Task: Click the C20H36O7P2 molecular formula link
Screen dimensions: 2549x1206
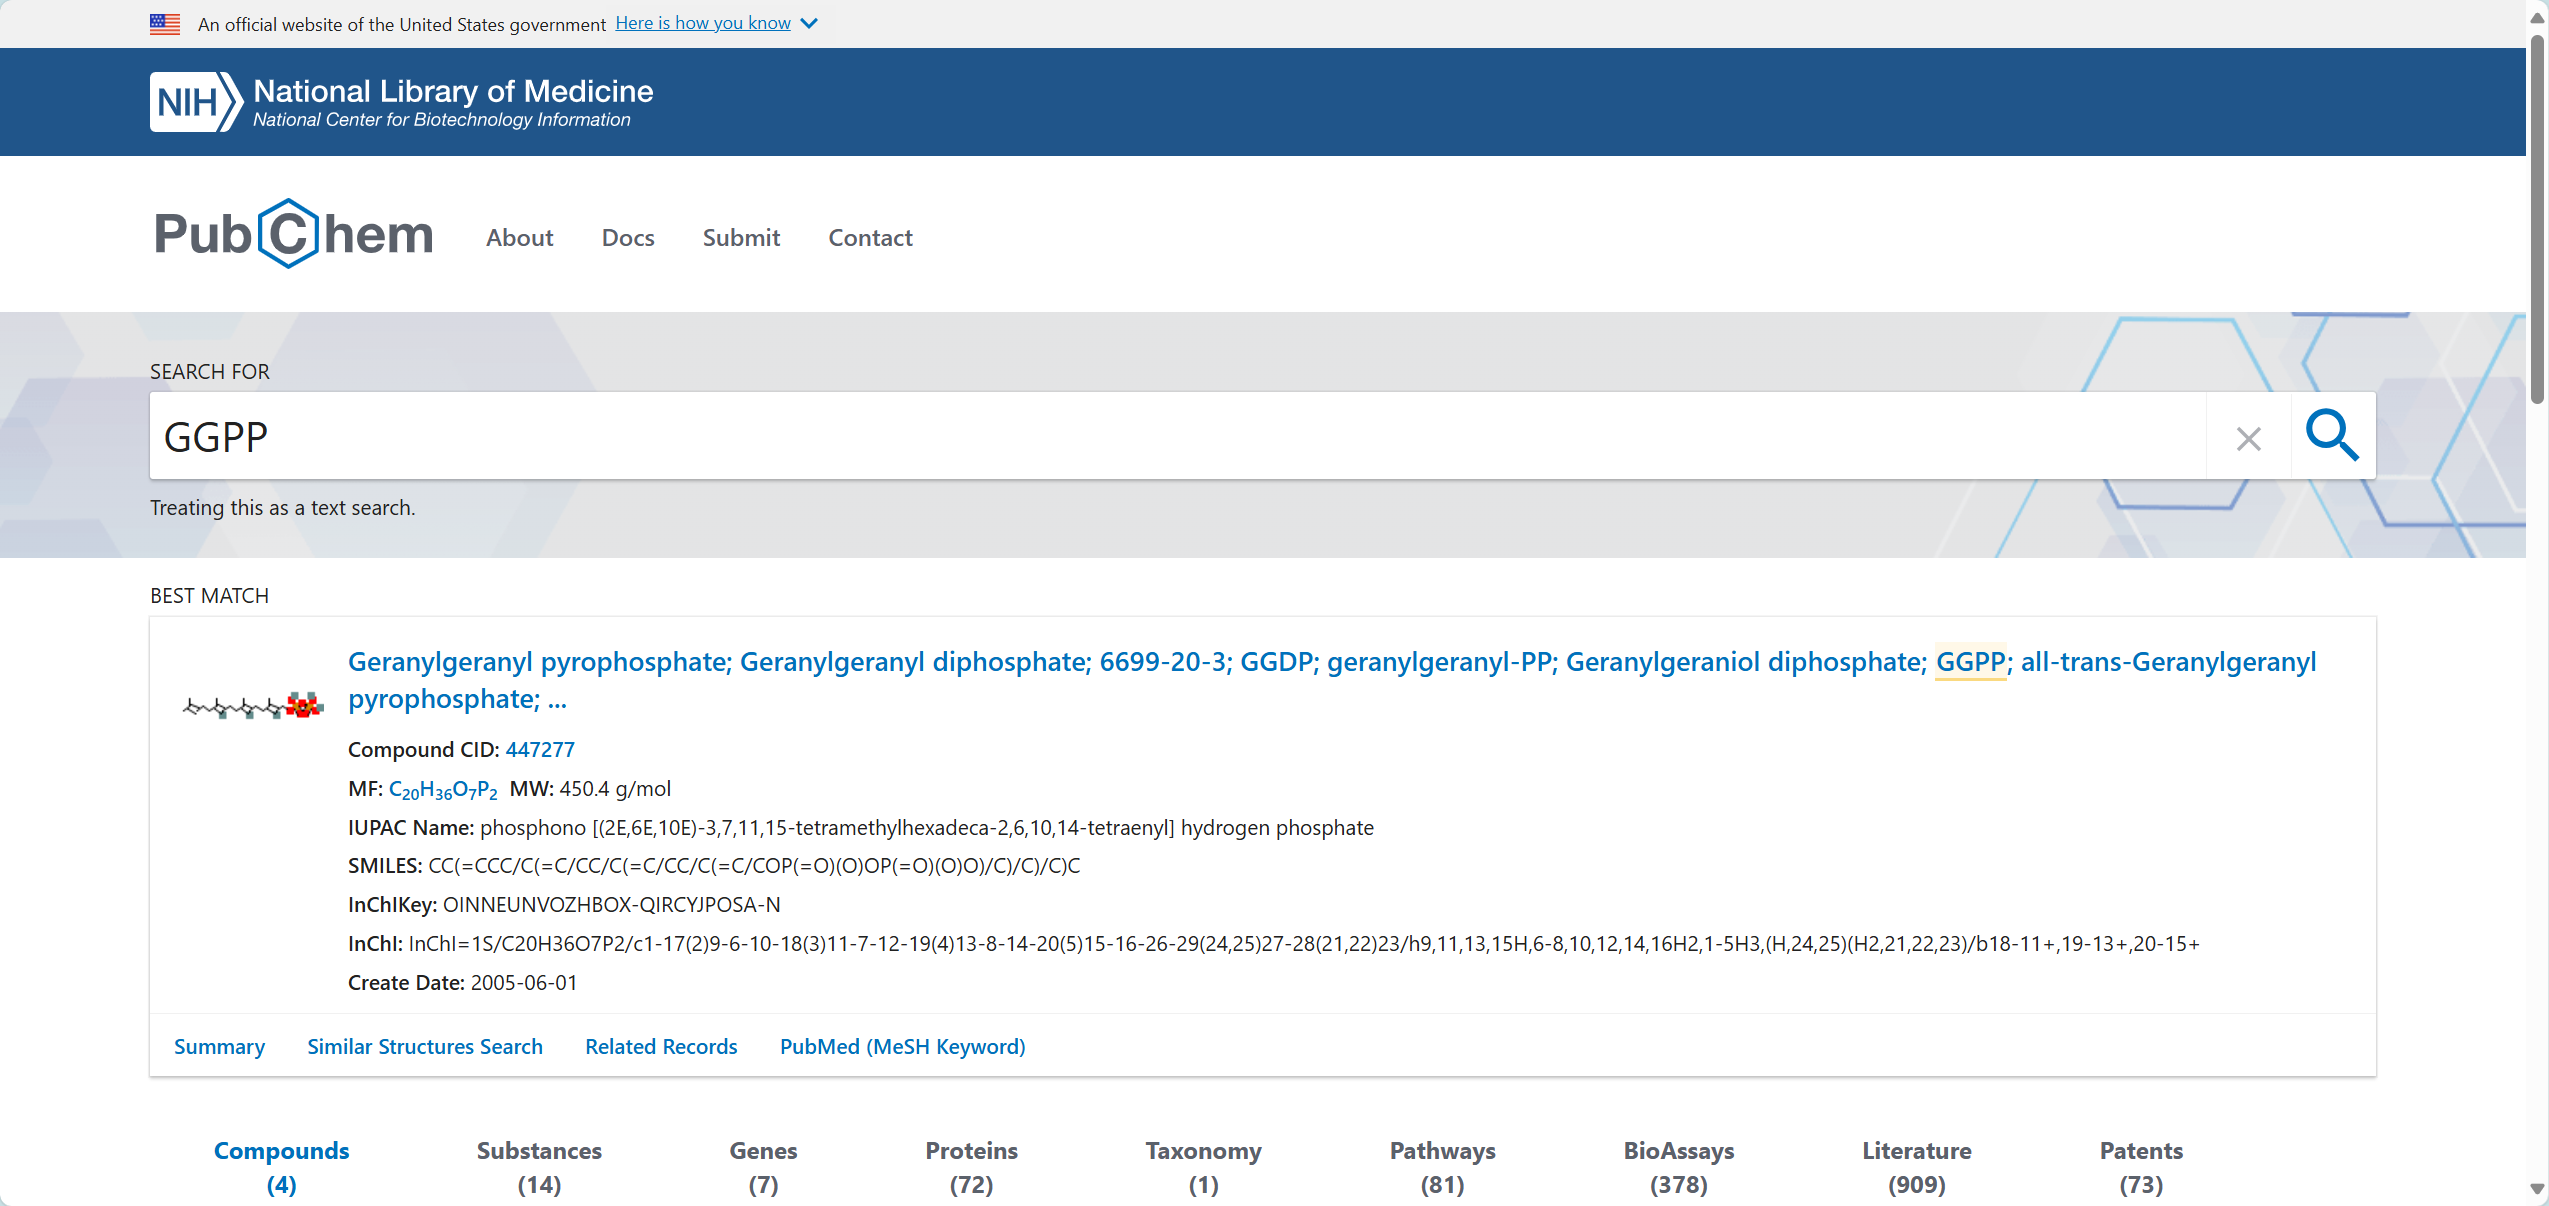Action: [x=442, y=789]
